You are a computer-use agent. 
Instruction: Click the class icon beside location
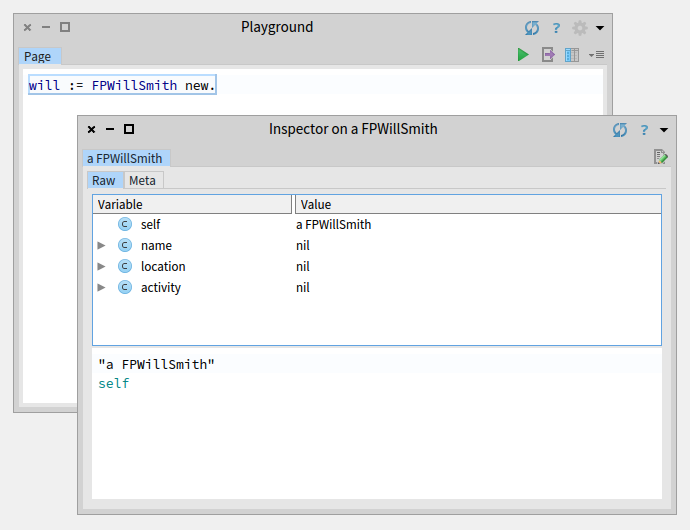point(125,266)
